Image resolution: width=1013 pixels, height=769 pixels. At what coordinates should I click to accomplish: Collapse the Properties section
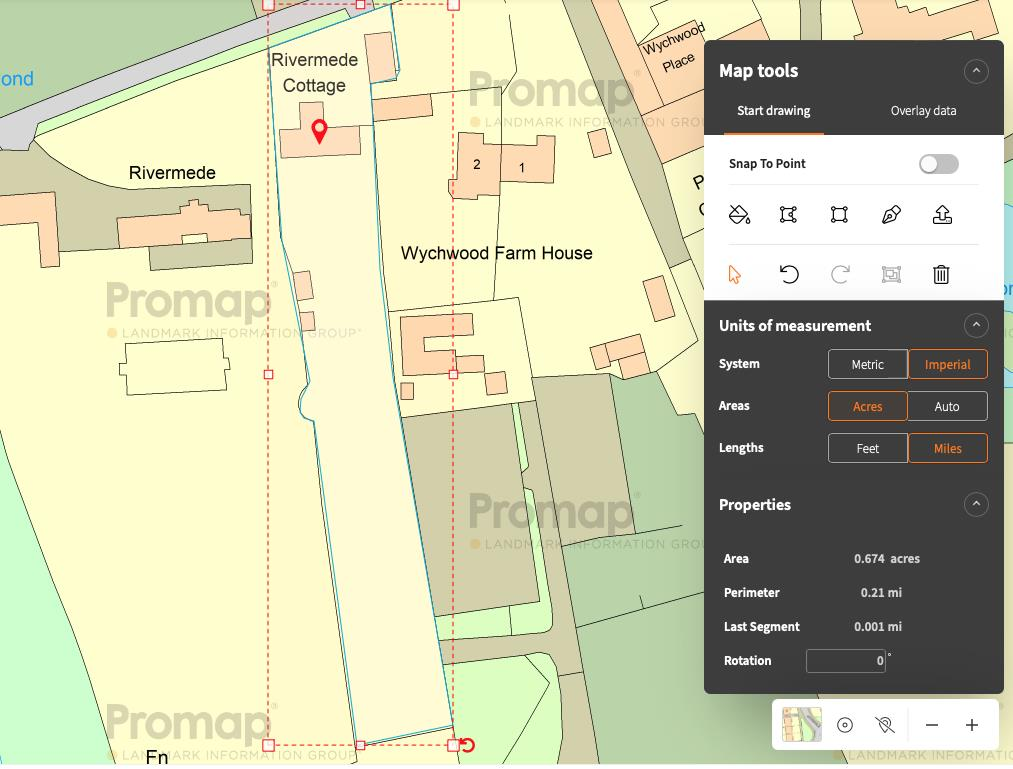[976, 504]
